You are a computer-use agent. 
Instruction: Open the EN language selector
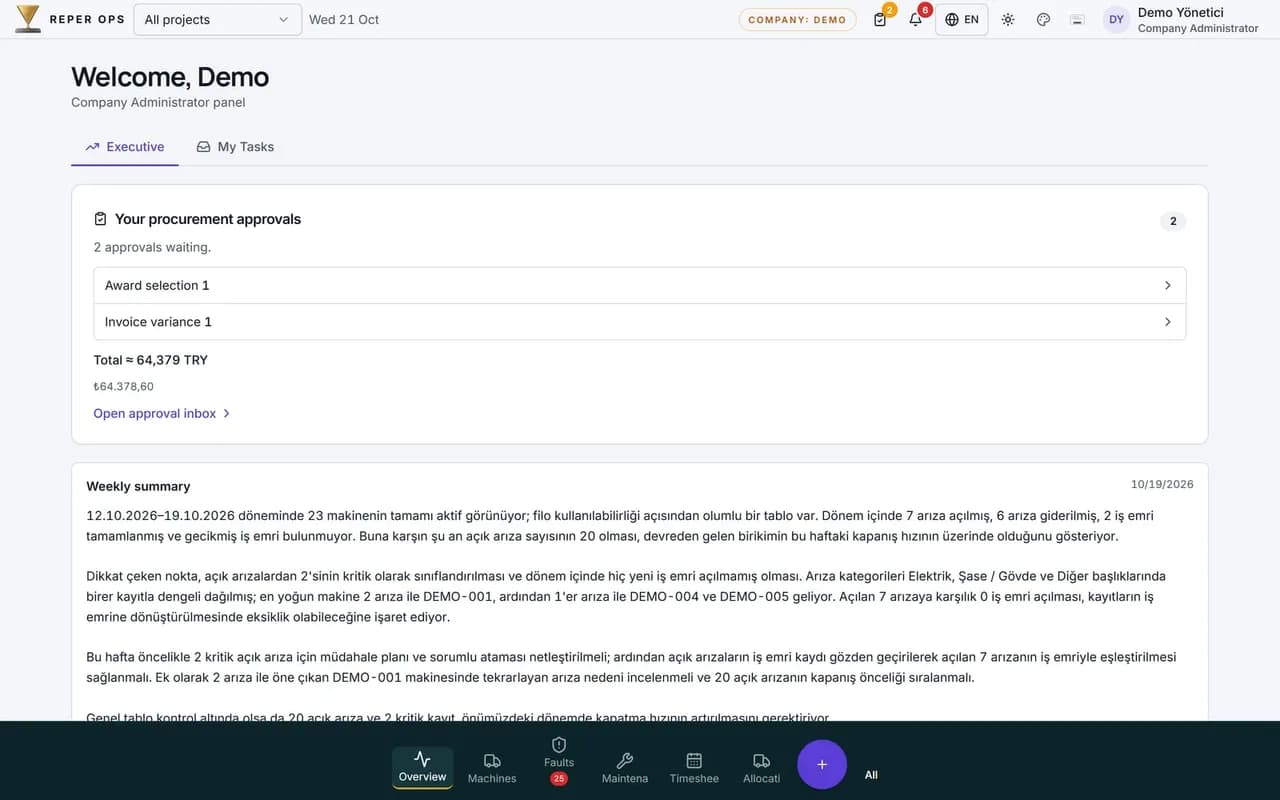962,19
